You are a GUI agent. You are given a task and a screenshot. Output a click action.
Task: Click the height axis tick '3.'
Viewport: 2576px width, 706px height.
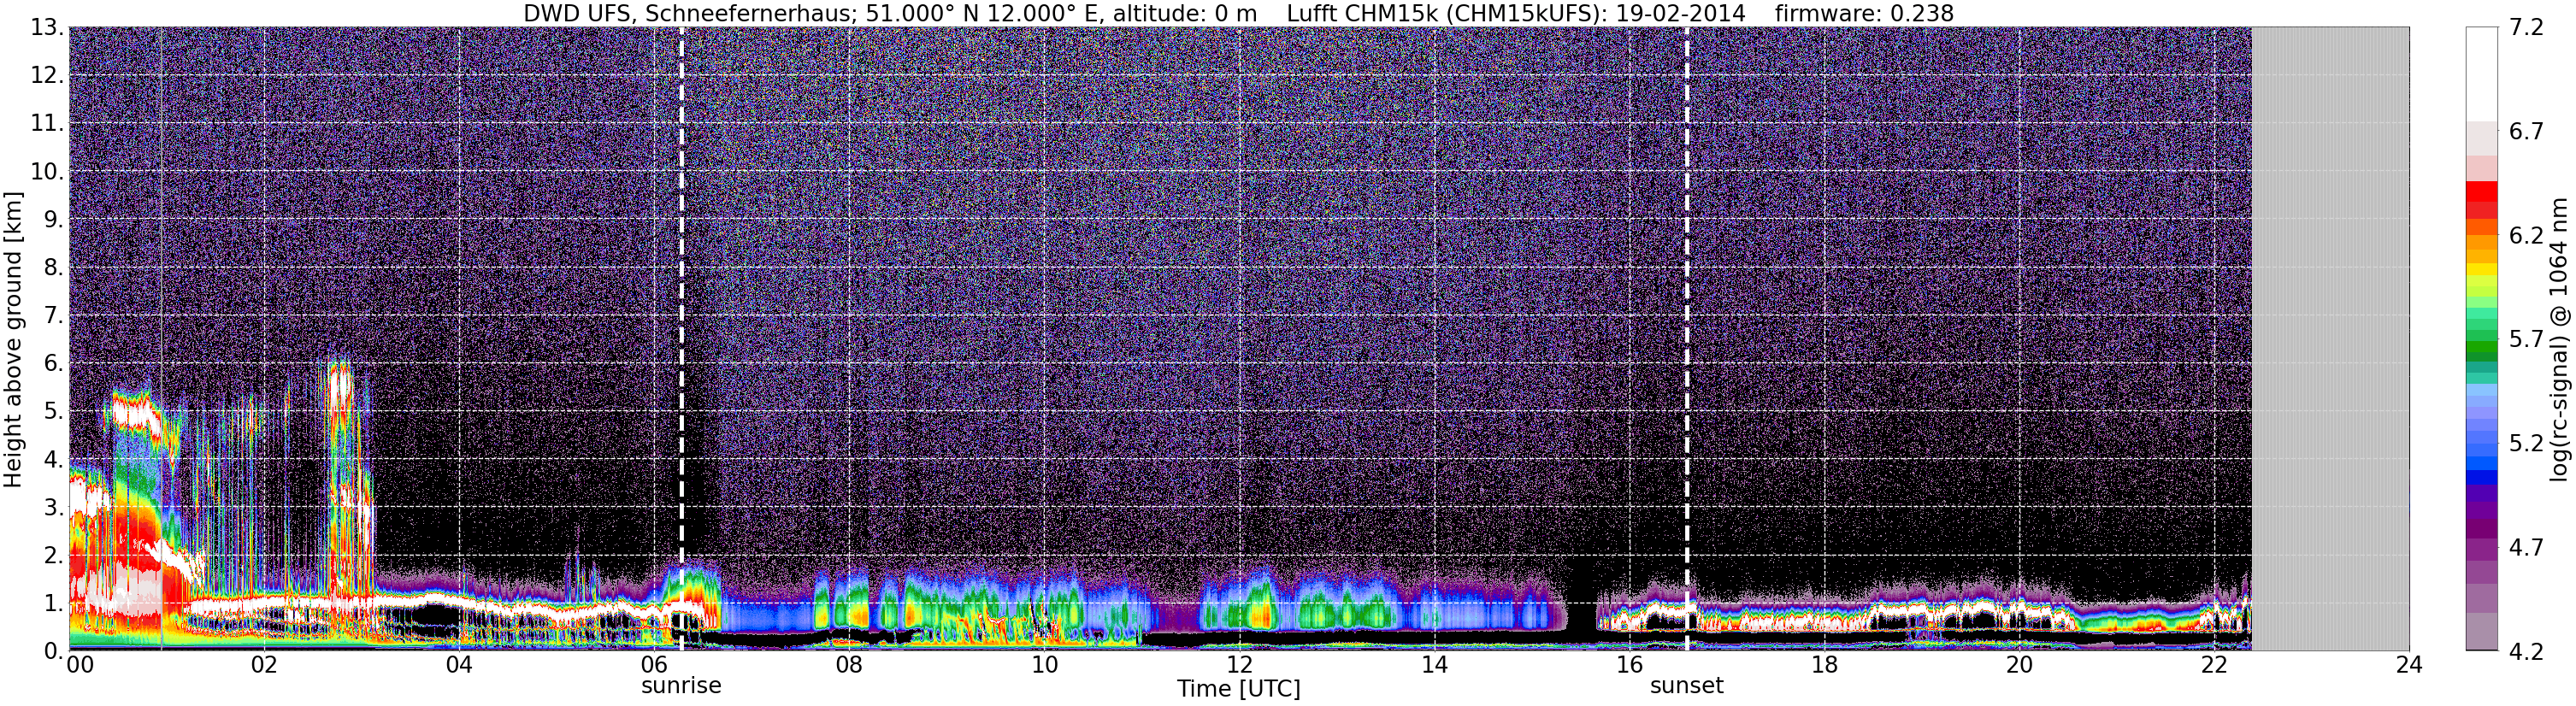pos(54,507)
